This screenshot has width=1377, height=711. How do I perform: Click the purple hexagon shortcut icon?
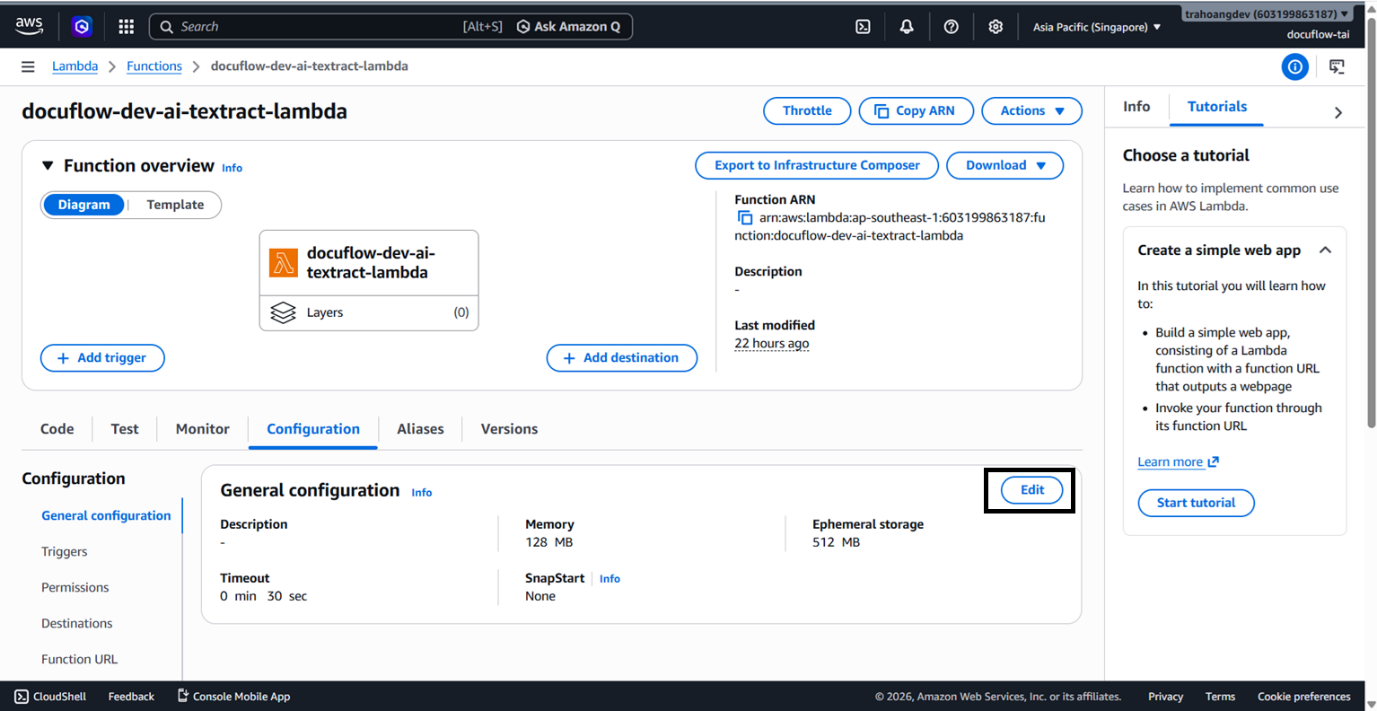(82, 27)
